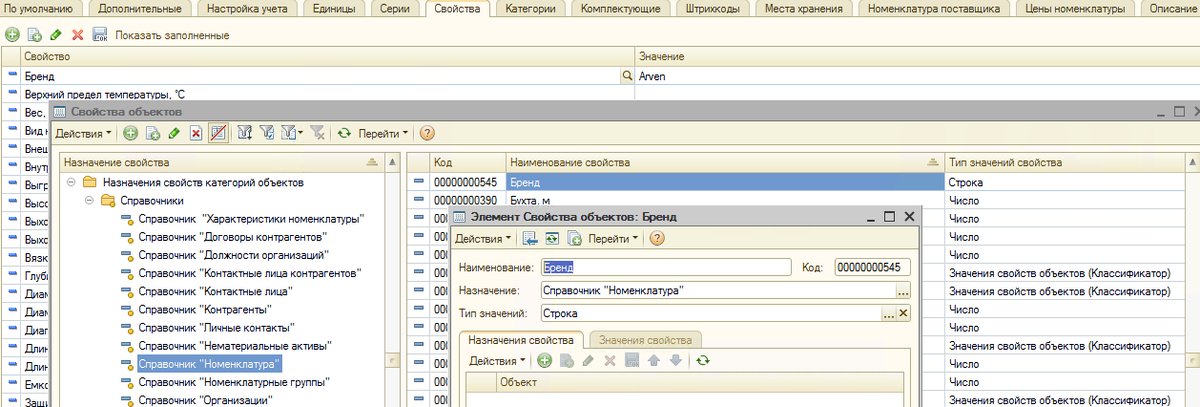Open the Места хранения tab

[x=804, y=9]
